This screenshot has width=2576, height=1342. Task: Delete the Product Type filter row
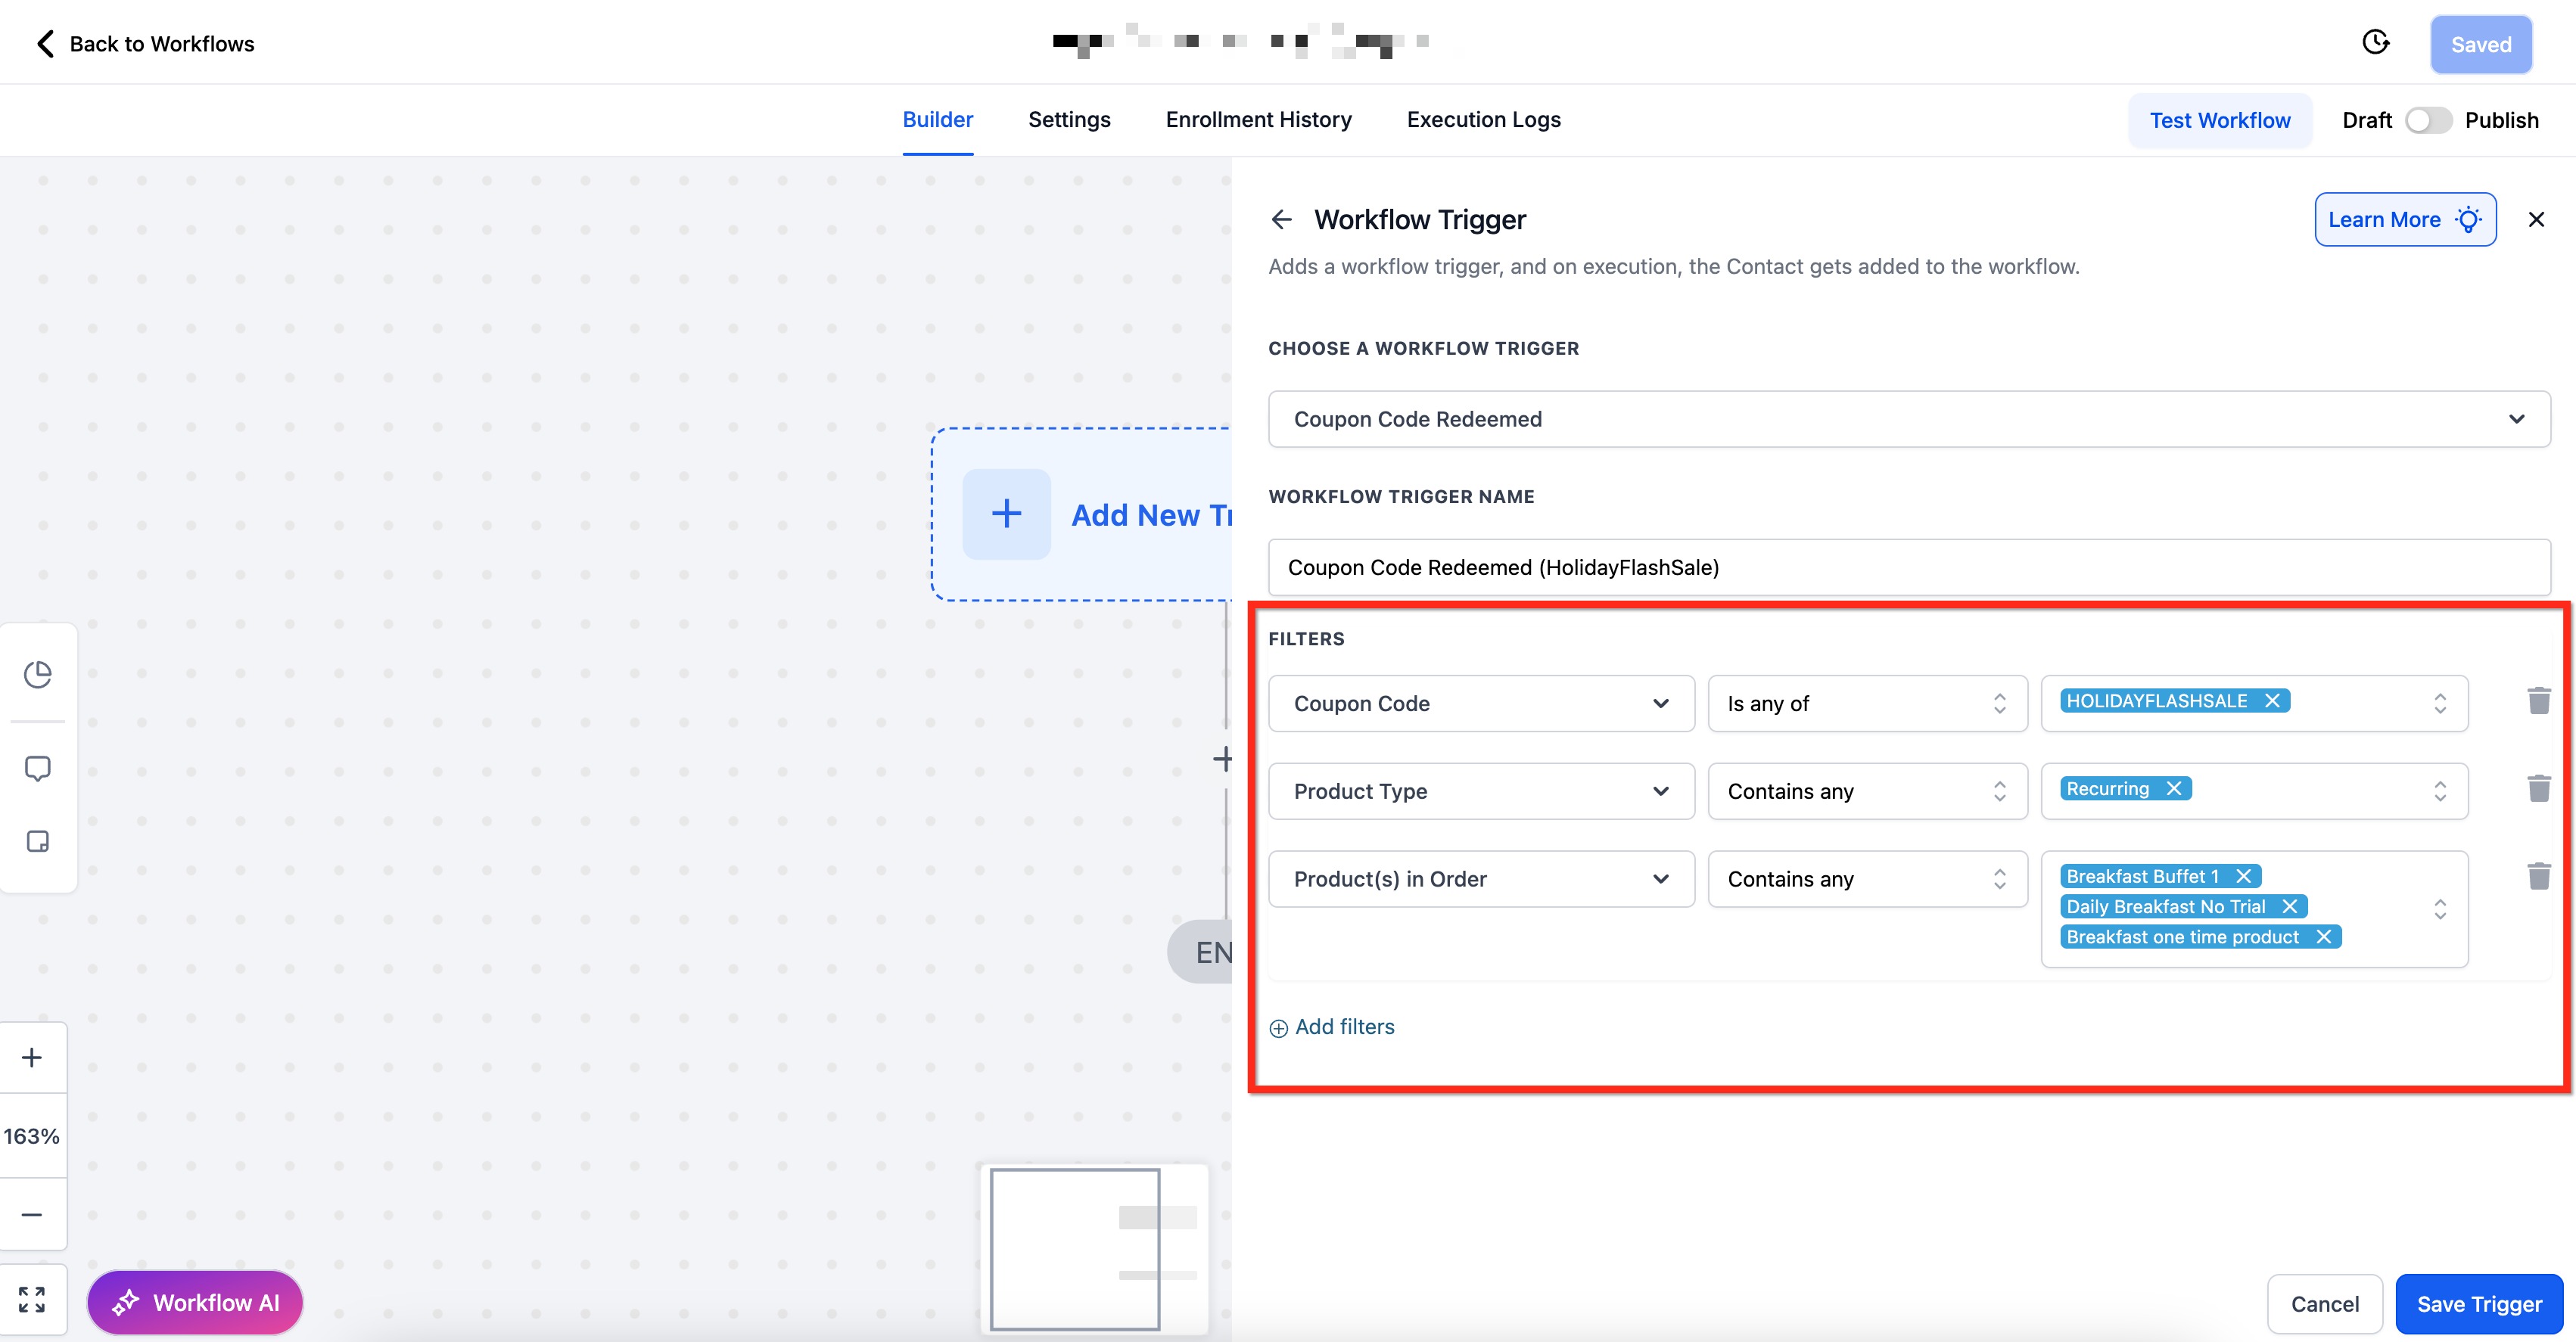coord(2538,789)
